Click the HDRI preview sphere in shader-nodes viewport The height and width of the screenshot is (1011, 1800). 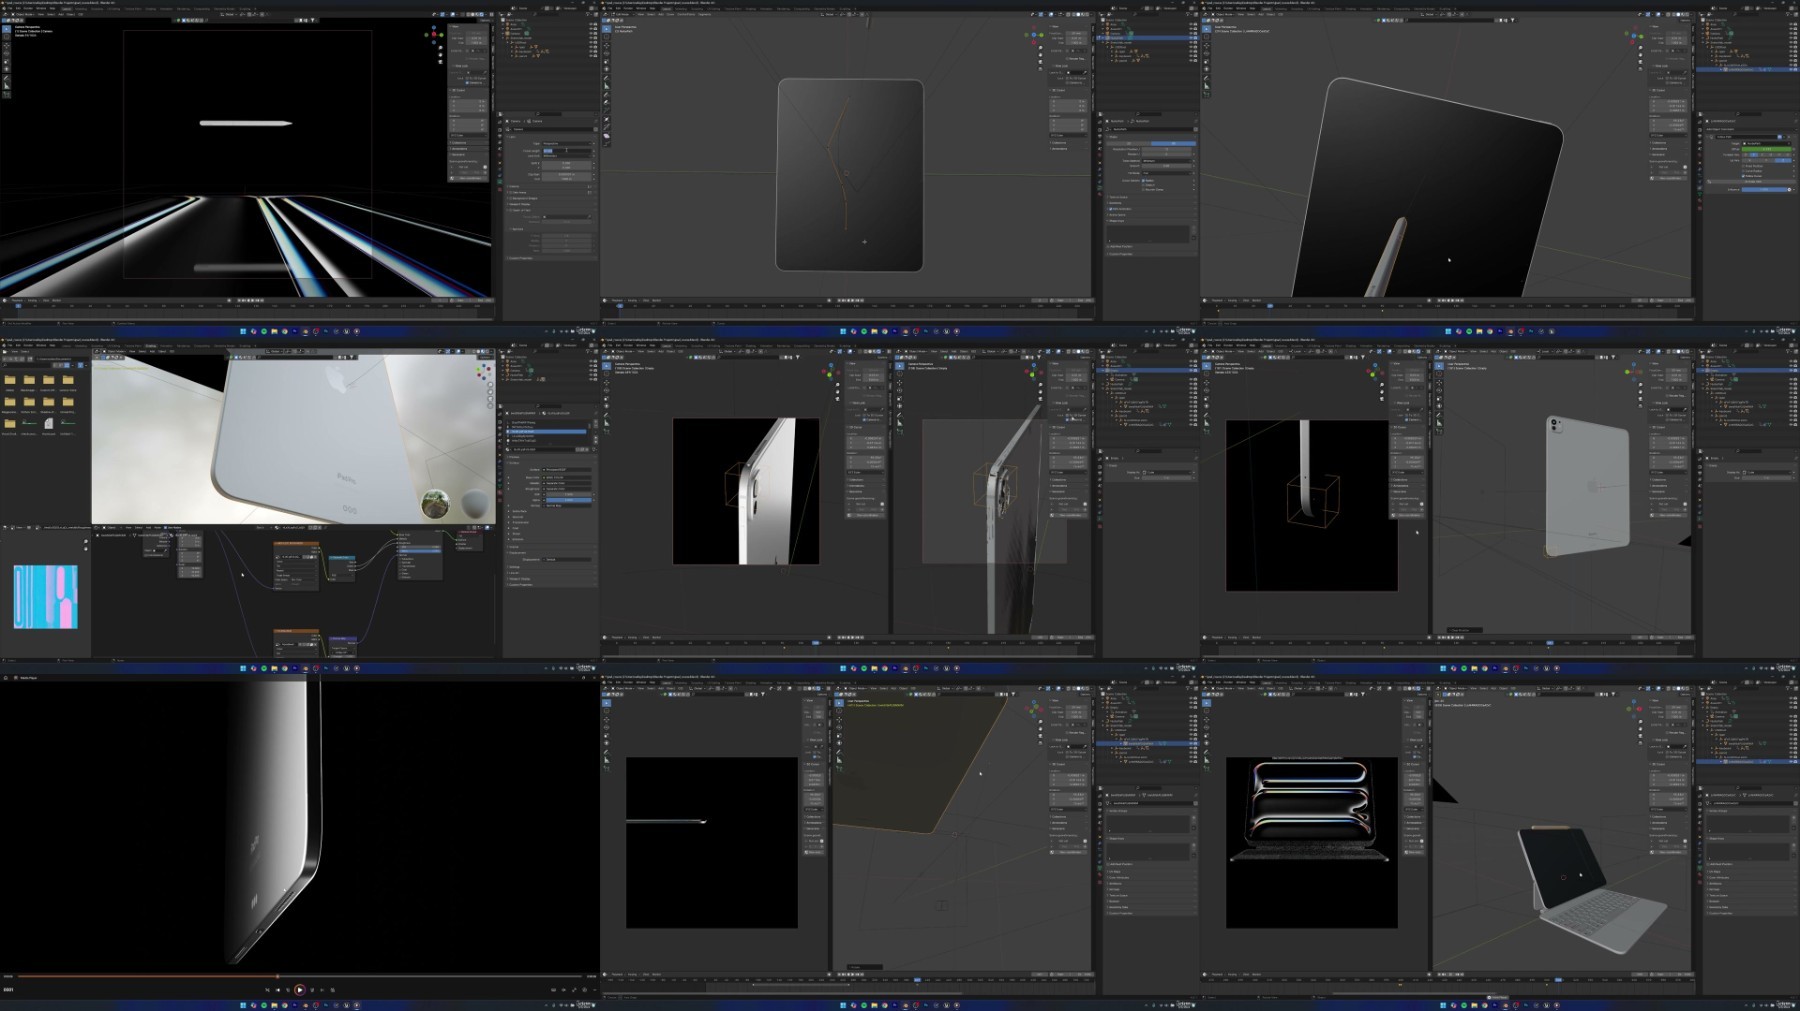coord(436,504)
